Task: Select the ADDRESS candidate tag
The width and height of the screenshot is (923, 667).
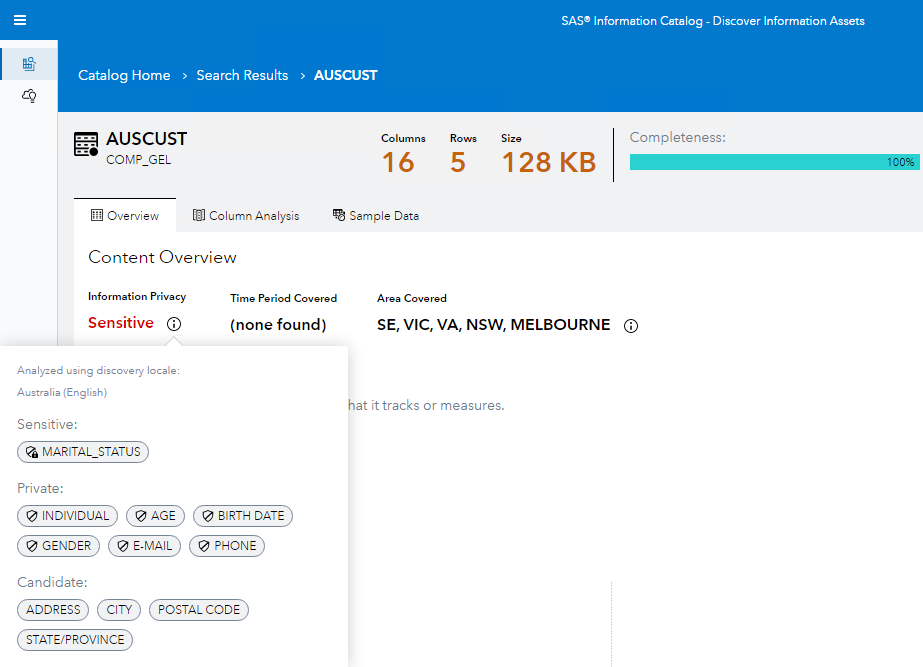Action: (x=53, y=609)
